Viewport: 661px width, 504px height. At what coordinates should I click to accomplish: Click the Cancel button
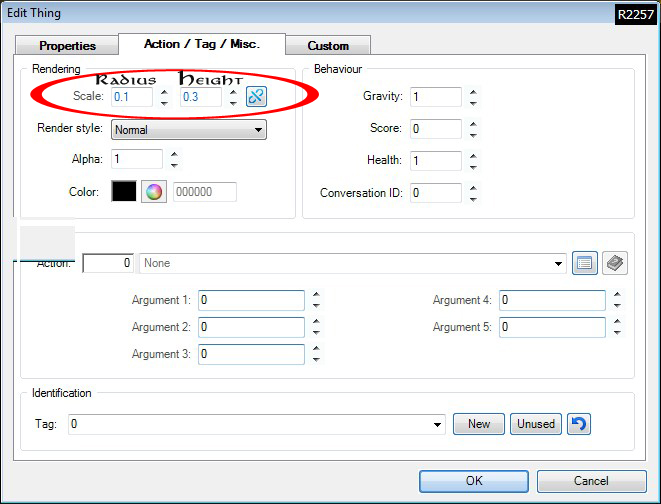(591, 481)
